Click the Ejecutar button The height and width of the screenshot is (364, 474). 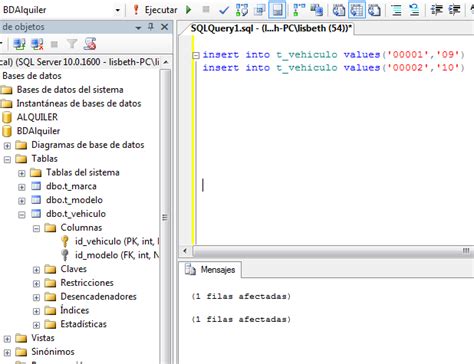(155, 10)
